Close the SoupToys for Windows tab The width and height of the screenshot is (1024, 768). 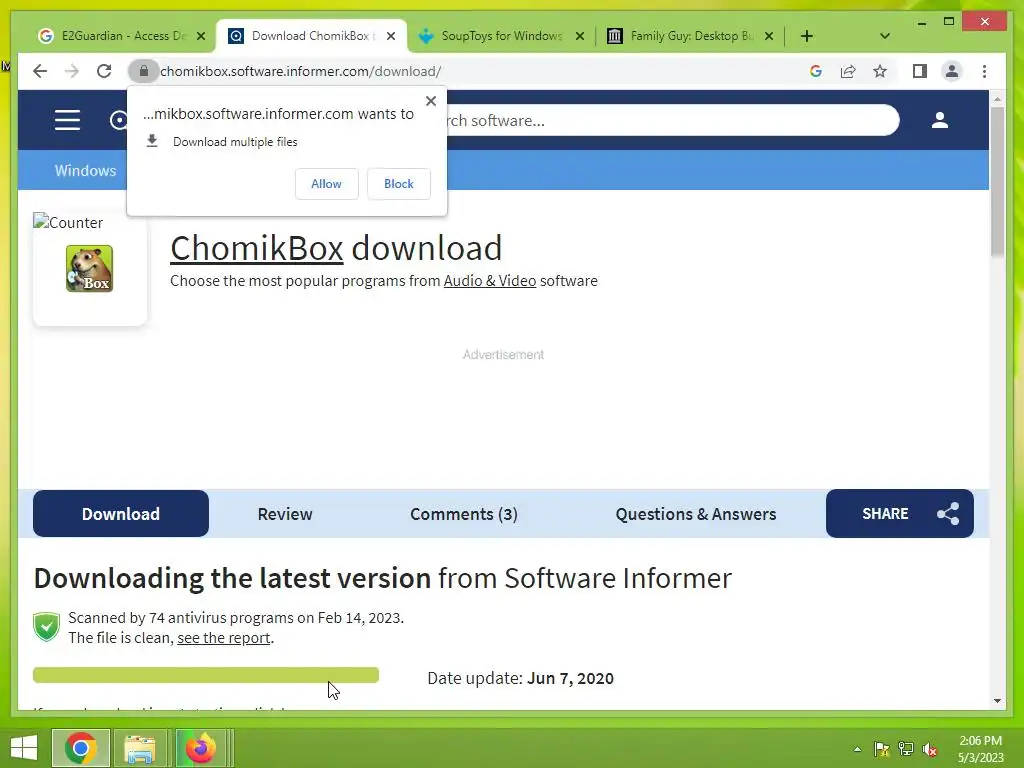pyautogui.click(x=579, y=36)
